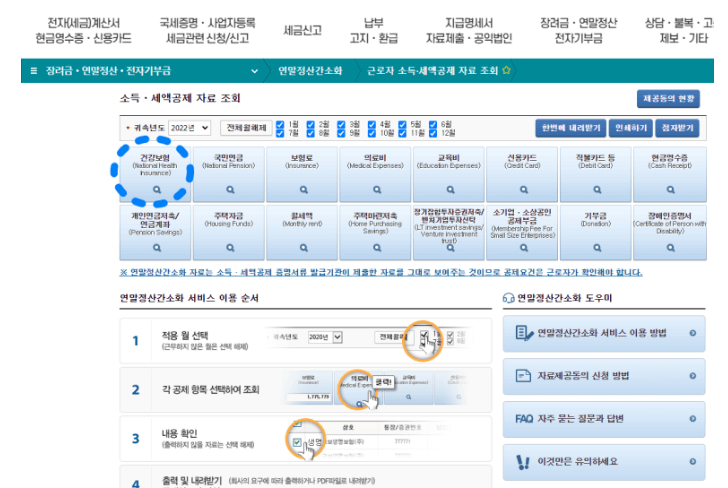Screen dimensions: 728x488
Task: Toggle the 9월 checkbox
Action: pos(341,133)
